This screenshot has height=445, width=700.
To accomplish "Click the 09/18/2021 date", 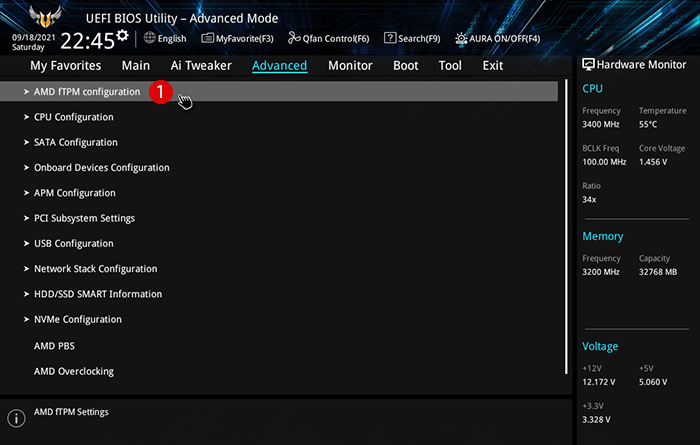I will (x=33, y=37).
